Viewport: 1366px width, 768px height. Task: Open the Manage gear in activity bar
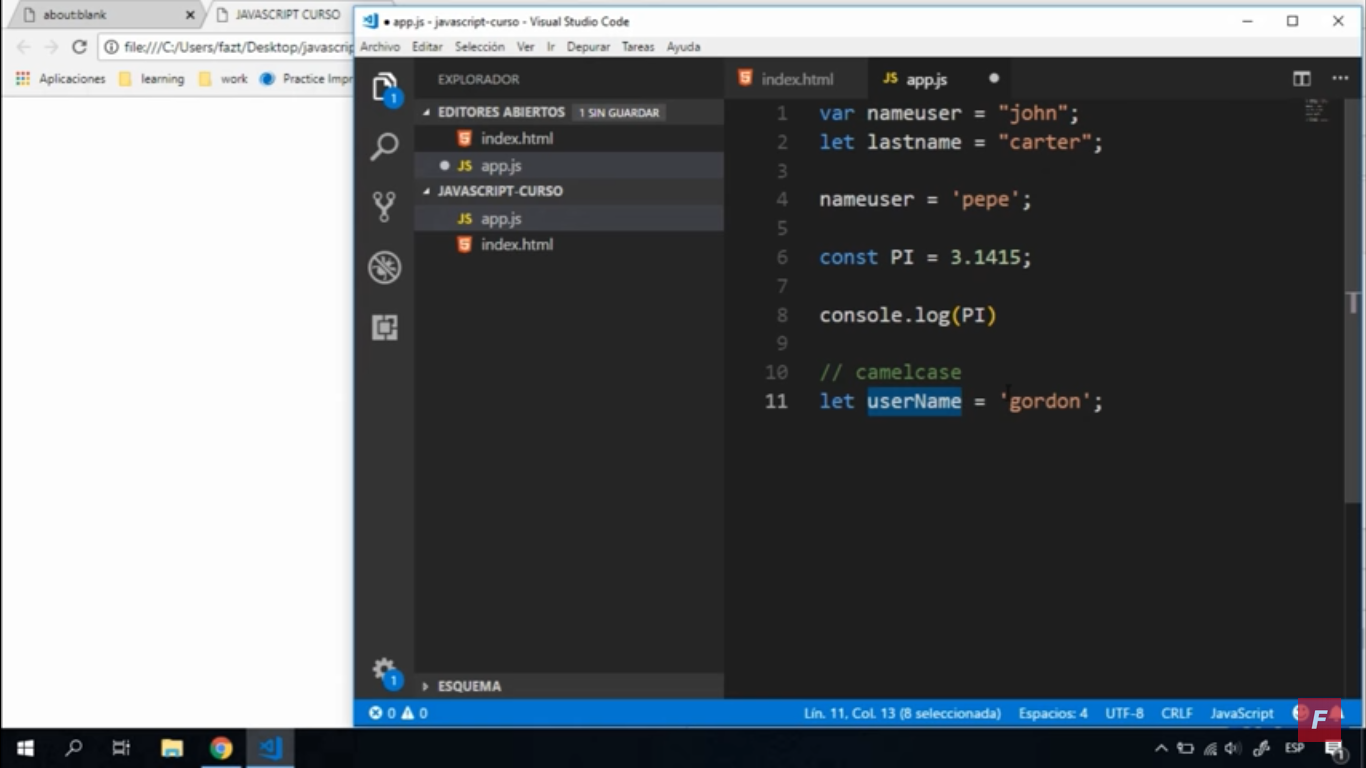[x=385, y=671]
